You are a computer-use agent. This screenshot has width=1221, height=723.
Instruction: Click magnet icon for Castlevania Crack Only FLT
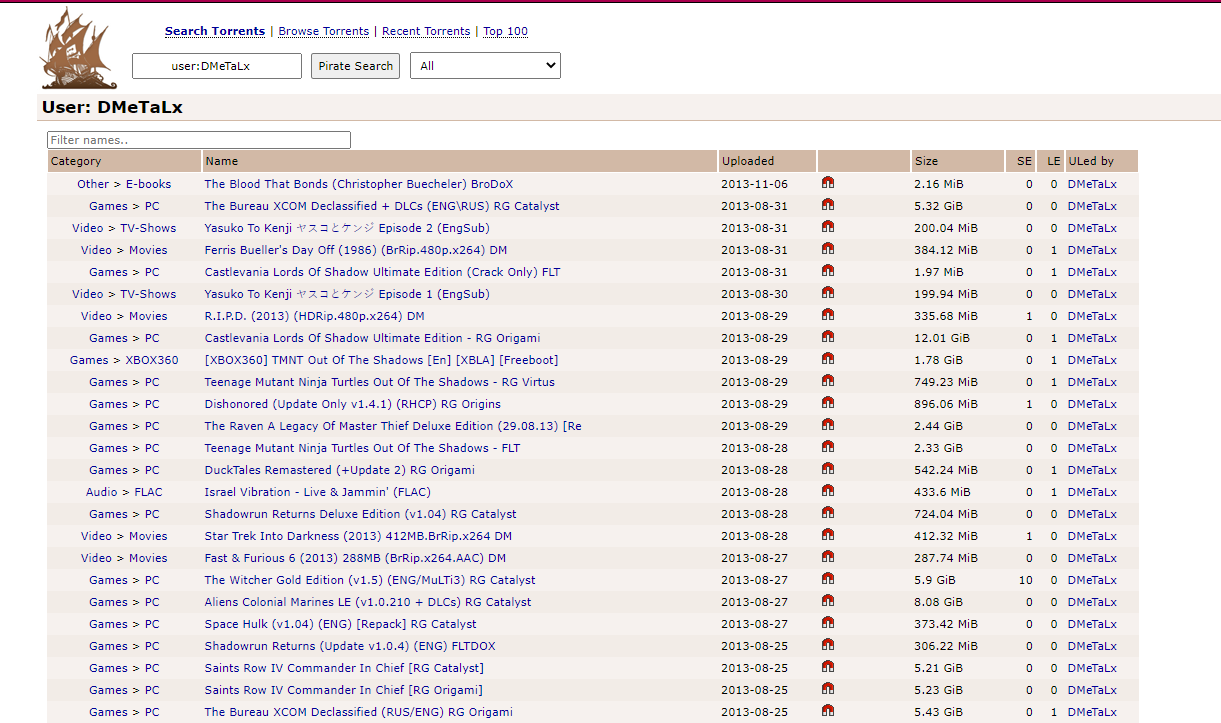828,271
